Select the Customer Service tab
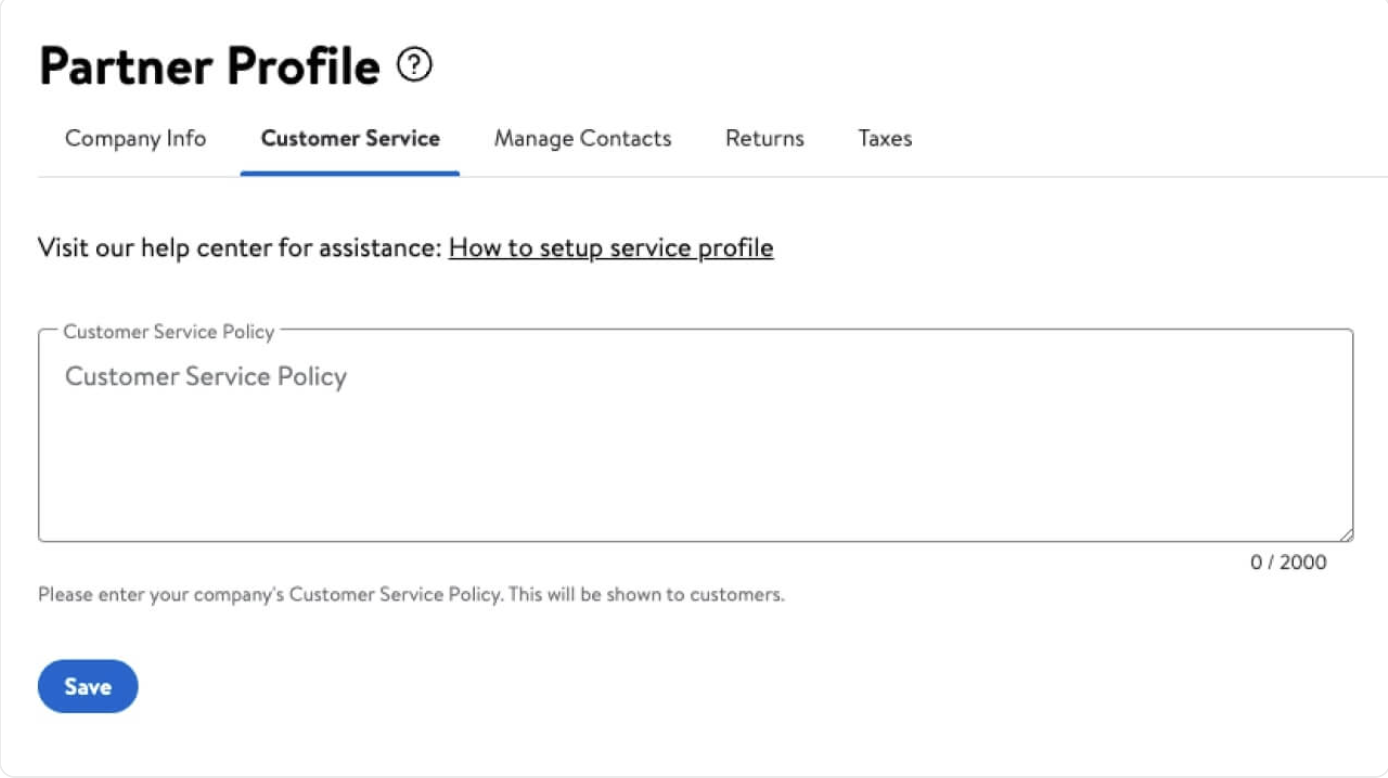The image size is (1388, 778). (x=350, y=139)
